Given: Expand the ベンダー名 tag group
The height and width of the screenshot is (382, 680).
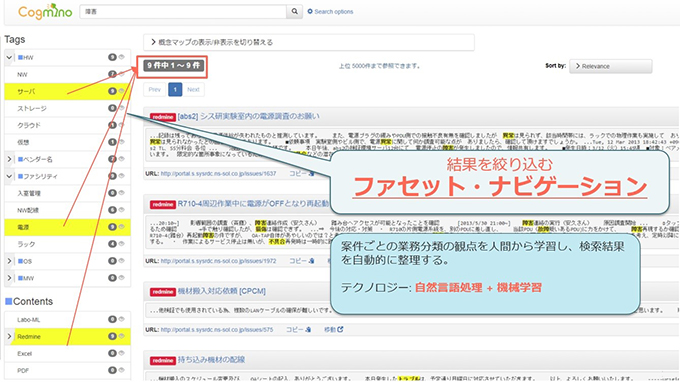Looking at the screenshot, I should pyautogui.click(x=9, y=159).
